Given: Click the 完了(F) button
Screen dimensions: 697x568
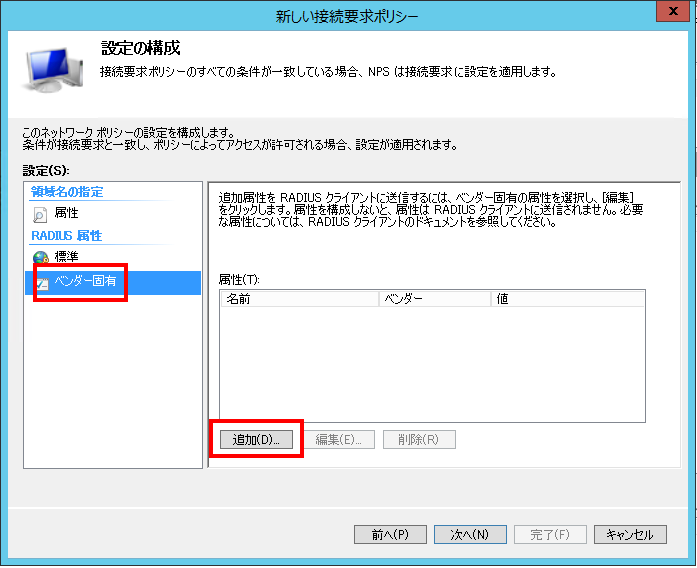Looking at the screenshot, I should (x=550, y=534).
